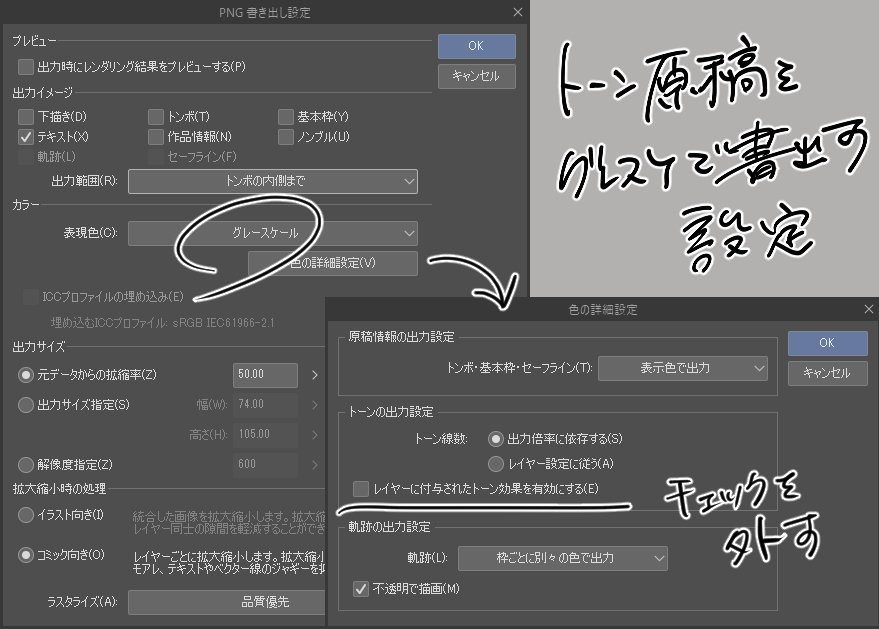This screenshot has width=879, height=629.
Task: Close the 色の詳細設定 dialog
Action: point(868,310)
